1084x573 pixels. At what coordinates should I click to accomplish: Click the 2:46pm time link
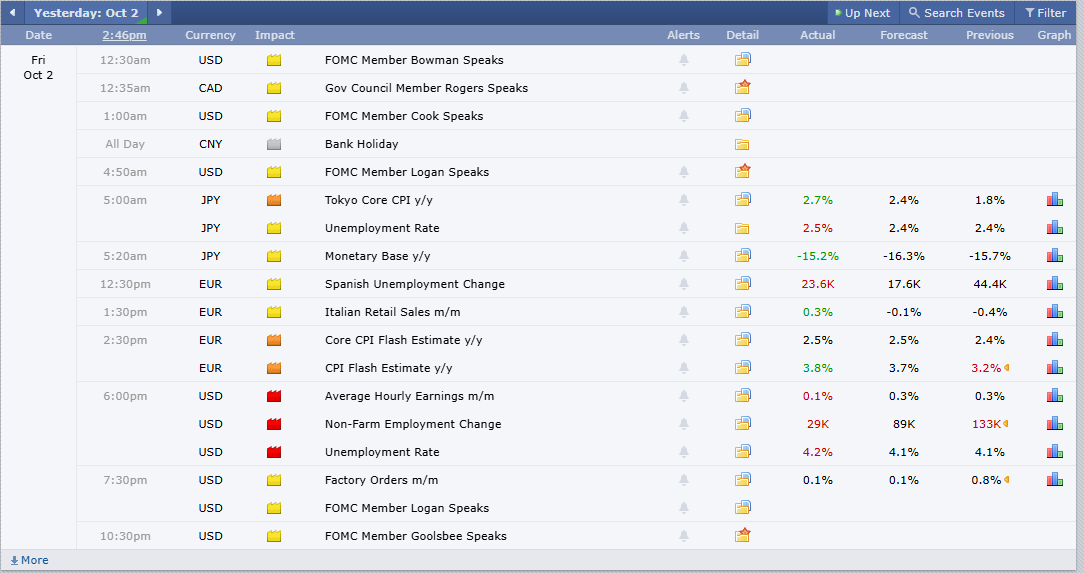124,35
